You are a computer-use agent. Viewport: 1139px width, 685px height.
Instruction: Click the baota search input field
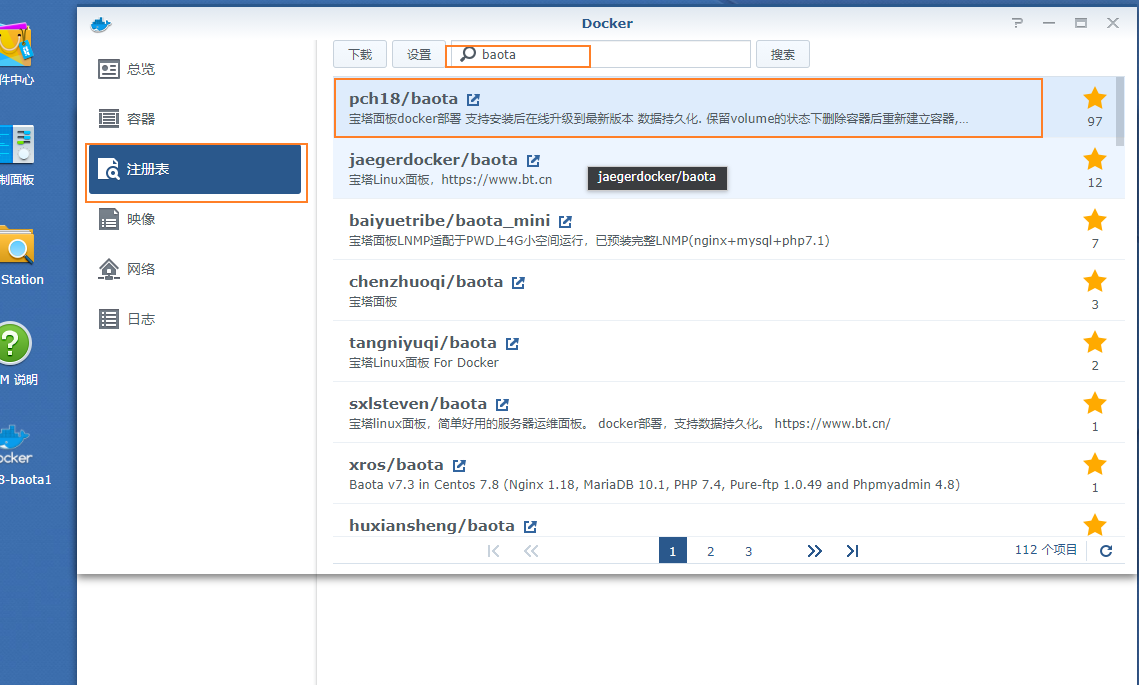[600, 55]
